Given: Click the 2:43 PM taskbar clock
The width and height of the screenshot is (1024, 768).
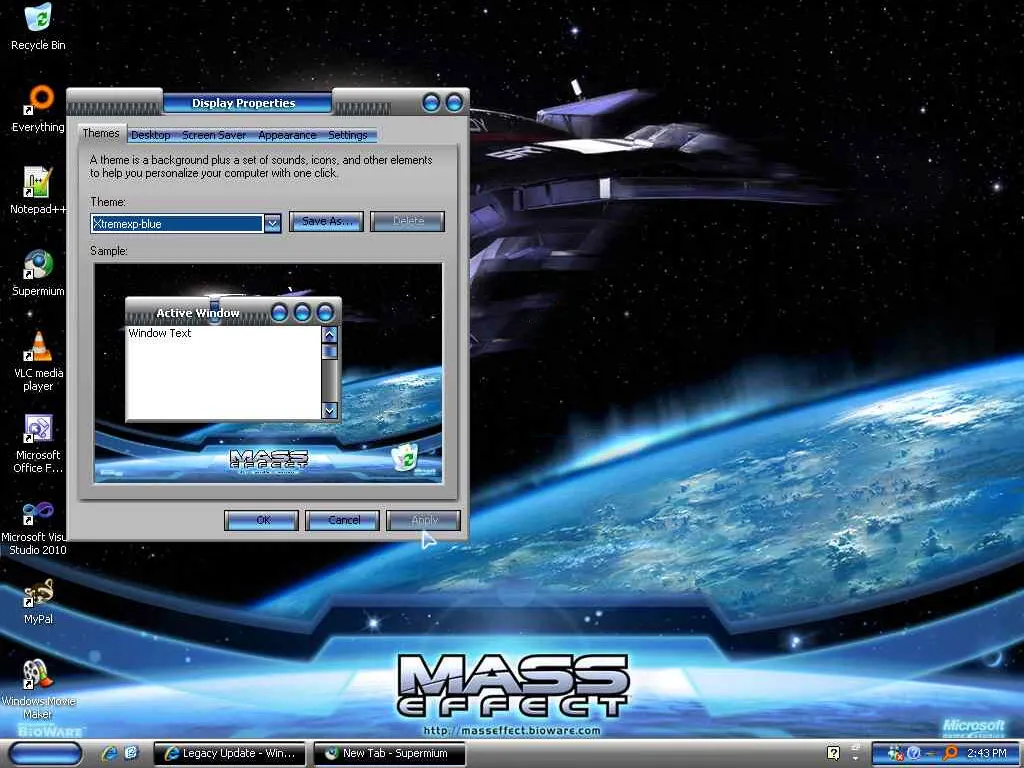Looking at the screenshot, I should pyautogui.click(x=987, y=753).
